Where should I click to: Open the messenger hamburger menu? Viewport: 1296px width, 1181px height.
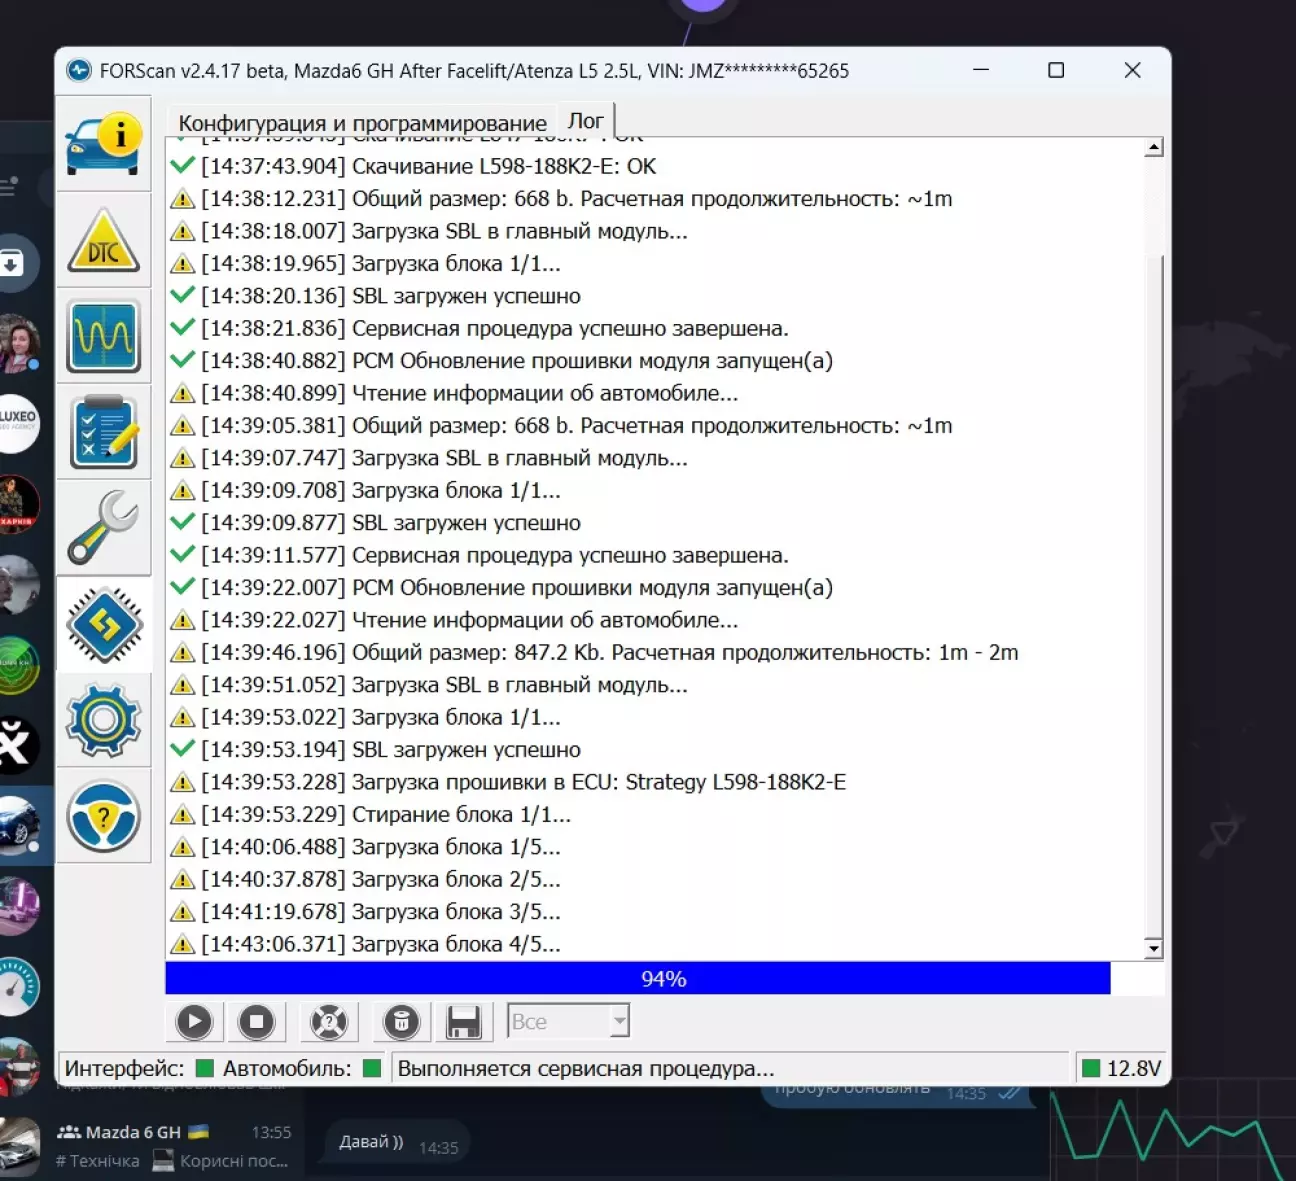click(x=10, y=186)
